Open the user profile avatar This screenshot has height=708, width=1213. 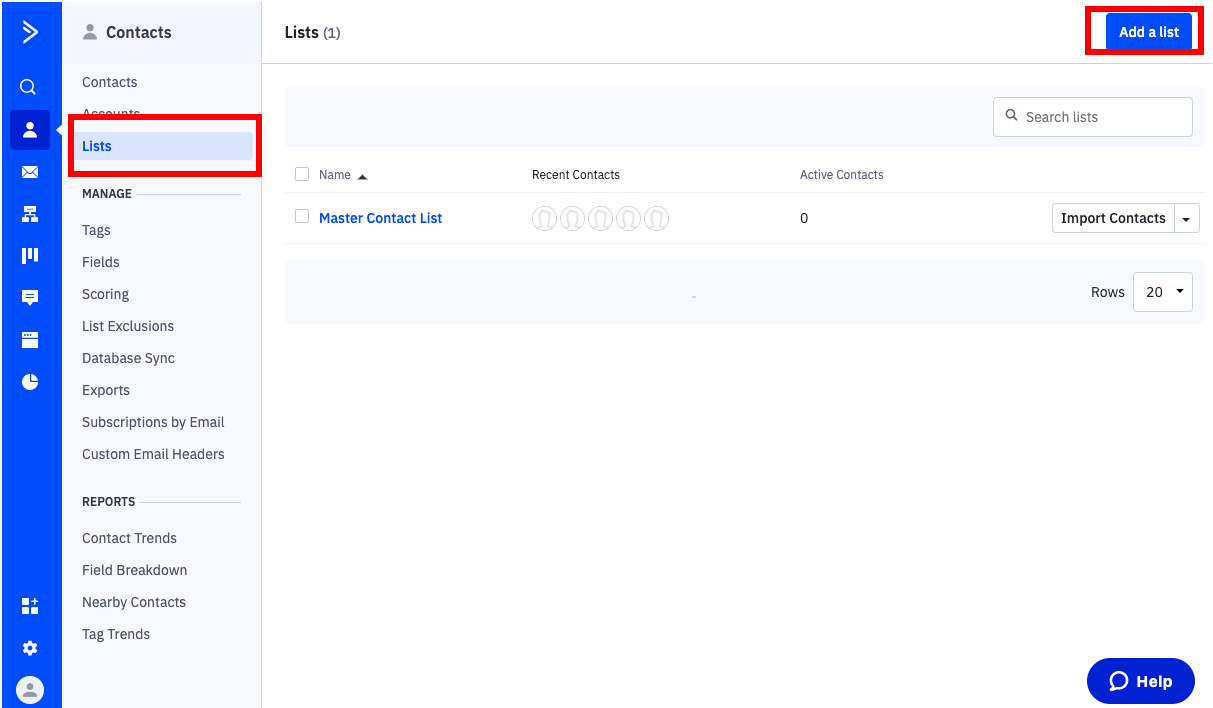pos(30,690)
